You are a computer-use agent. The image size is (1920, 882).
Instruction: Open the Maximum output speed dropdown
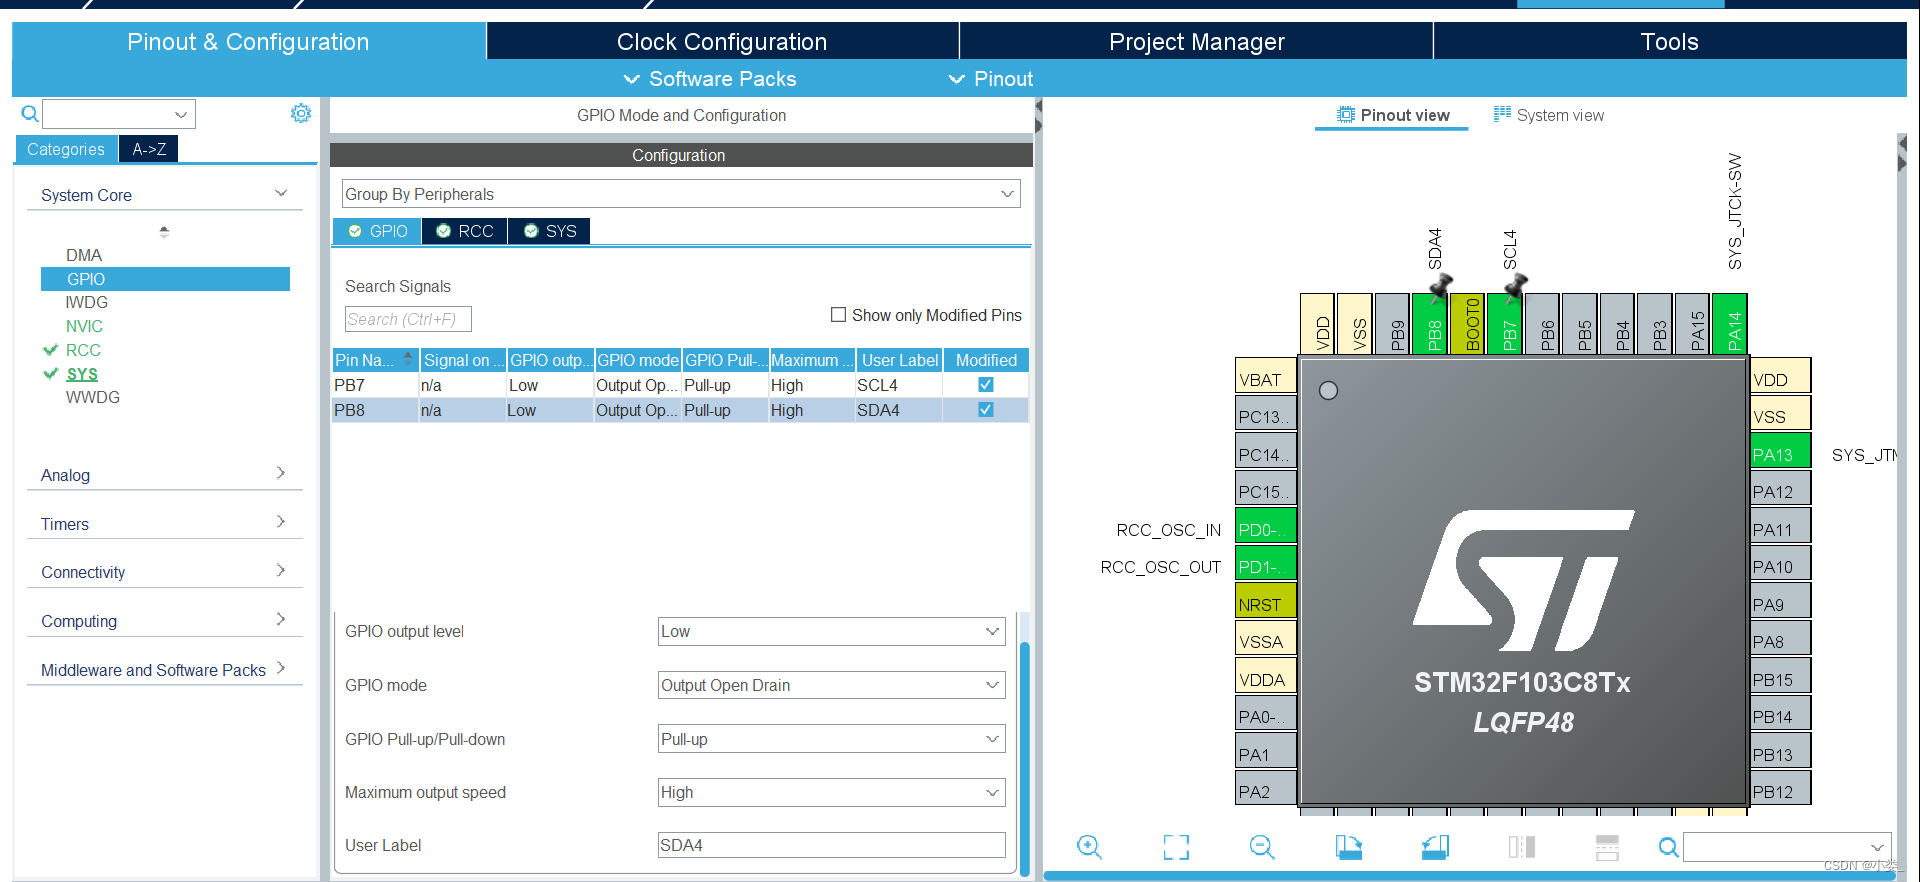coord(831,792)
